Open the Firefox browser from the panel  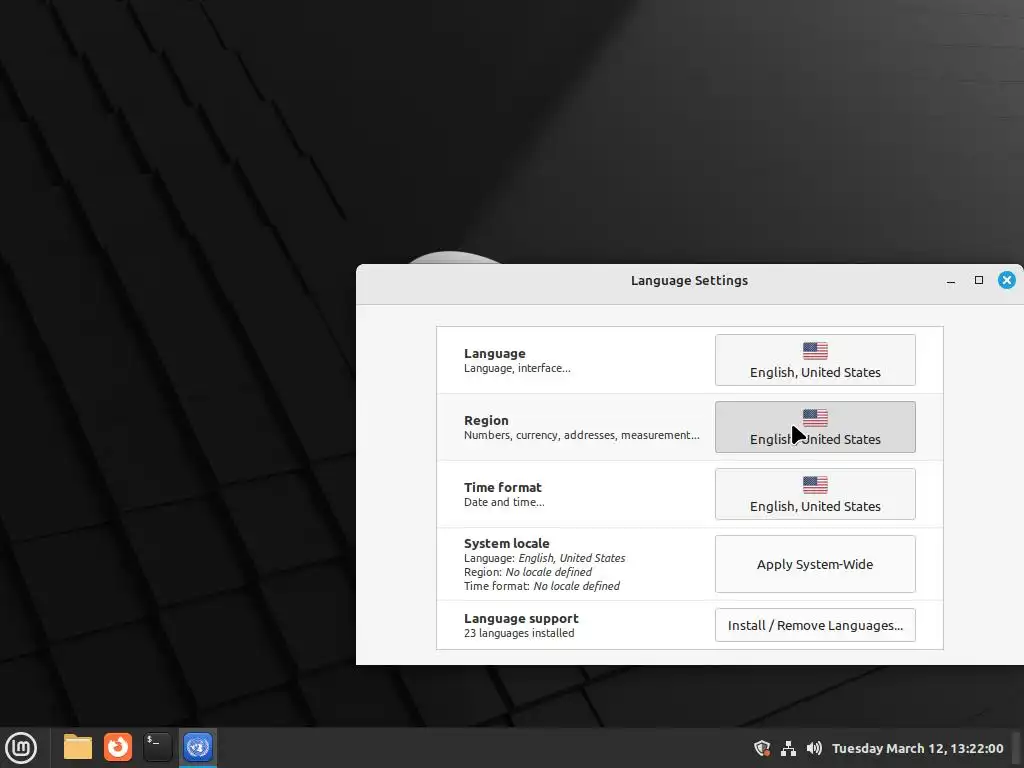pyautogui.click(x=118, y=748)
